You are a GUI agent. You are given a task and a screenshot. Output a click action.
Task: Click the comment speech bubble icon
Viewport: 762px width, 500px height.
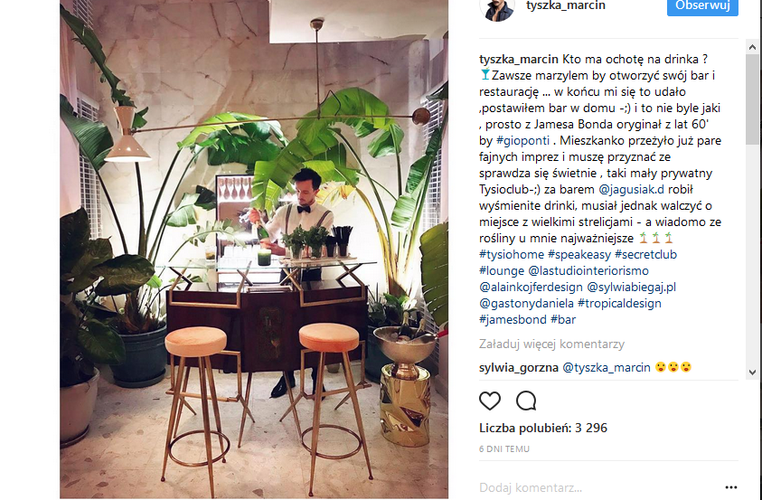(526, 401)
